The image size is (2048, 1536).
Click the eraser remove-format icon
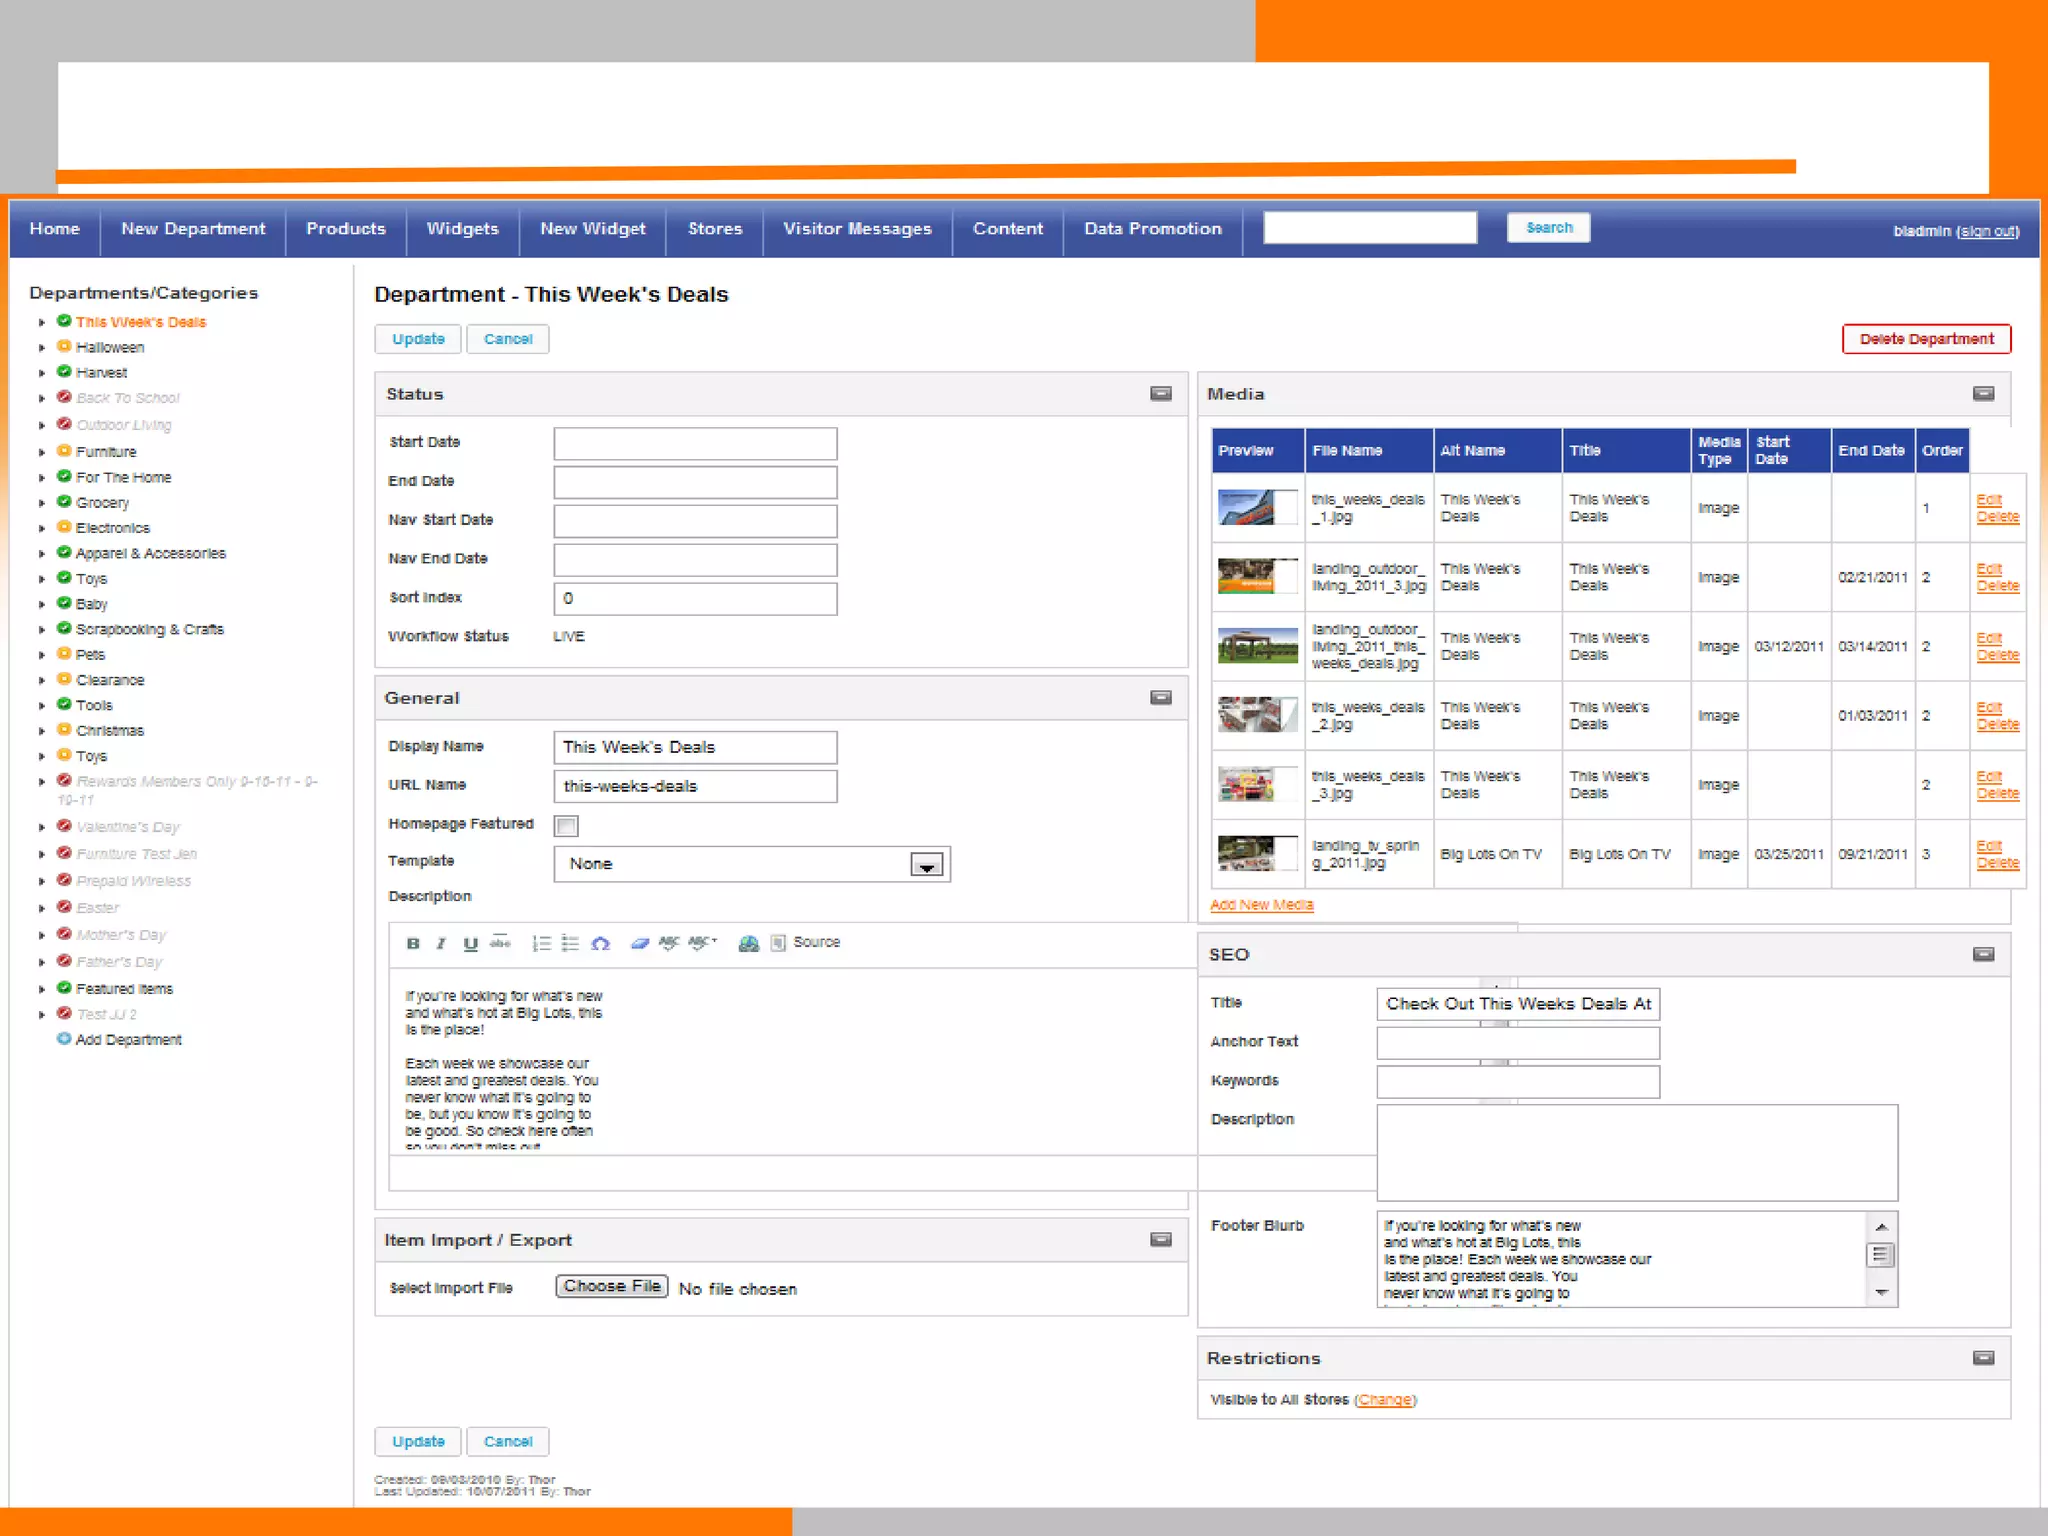point(640,943)
